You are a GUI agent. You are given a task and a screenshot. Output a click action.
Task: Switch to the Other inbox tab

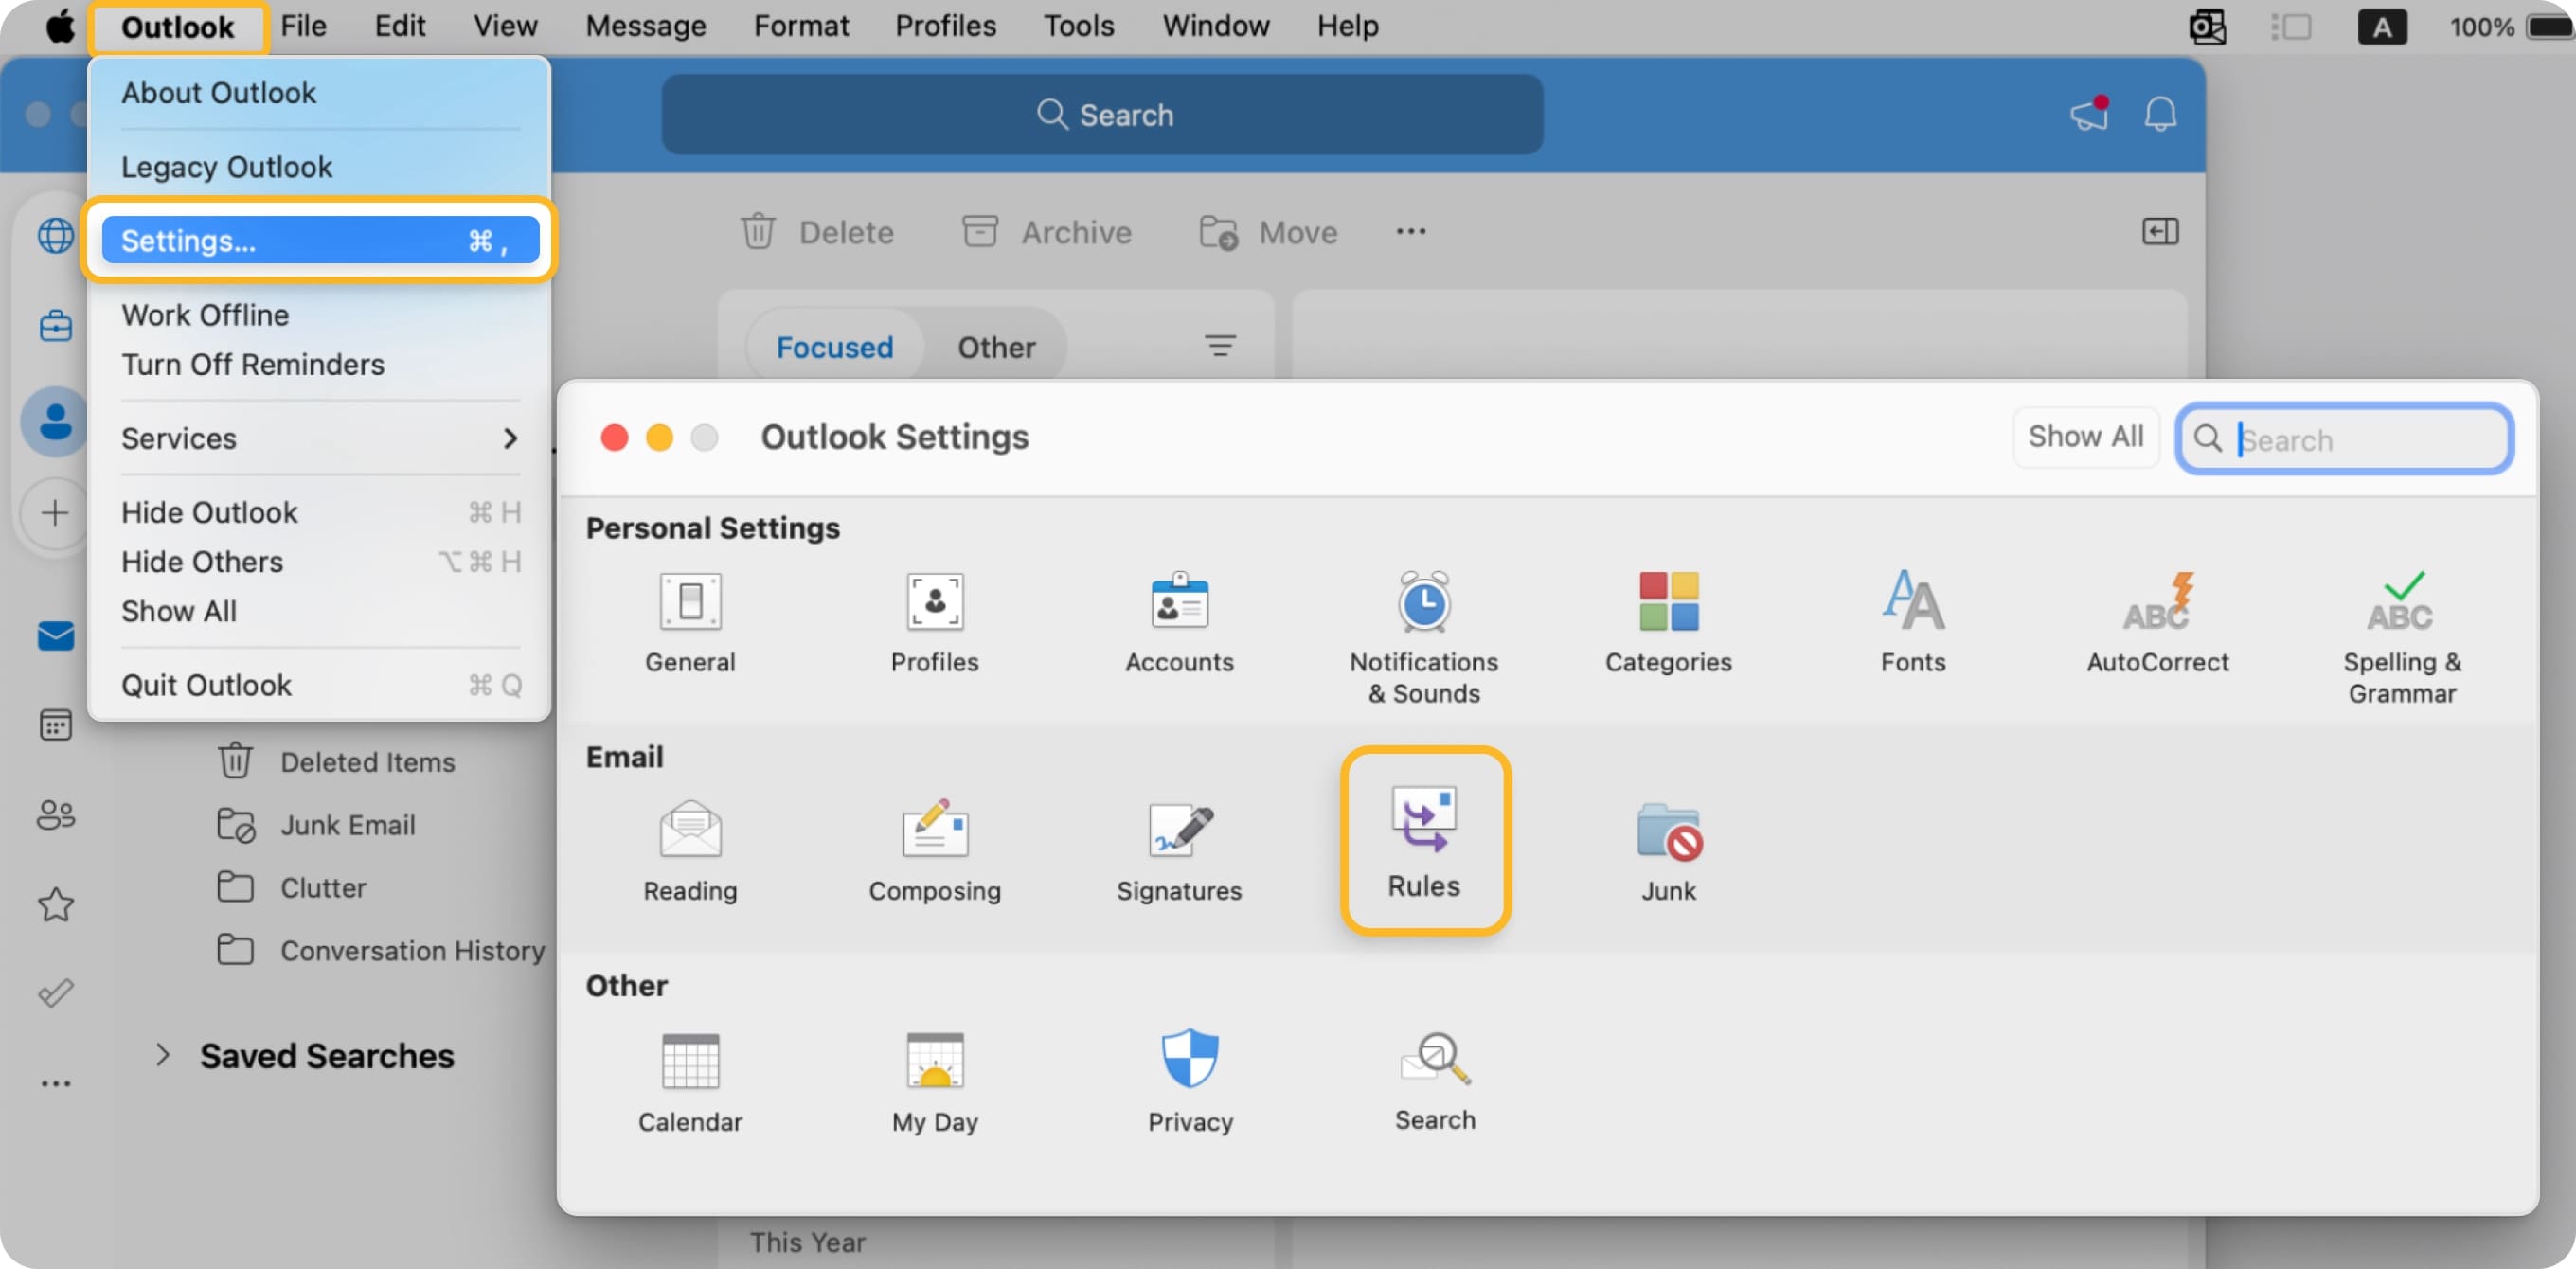point(996,347)
